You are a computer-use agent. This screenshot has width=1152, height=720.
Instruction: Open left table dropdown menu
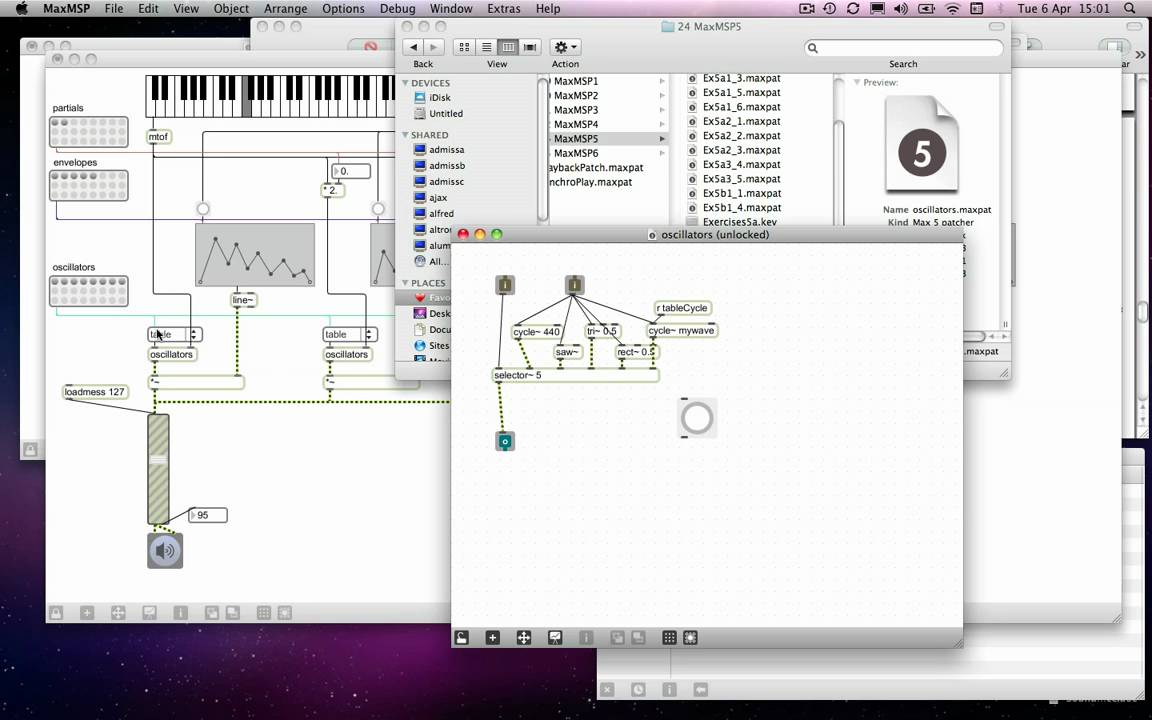175,334
